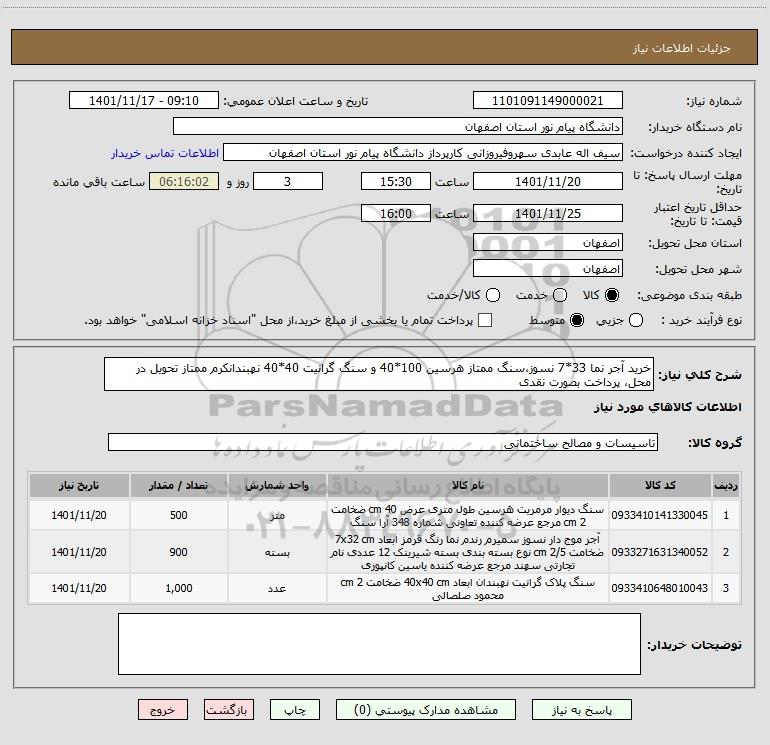The width and height of the screenshot is (770, 745).
Task: Click the announcement date field 1401/11/17 - 09:10
Action: pyautogui.click(x=144, y=101)
